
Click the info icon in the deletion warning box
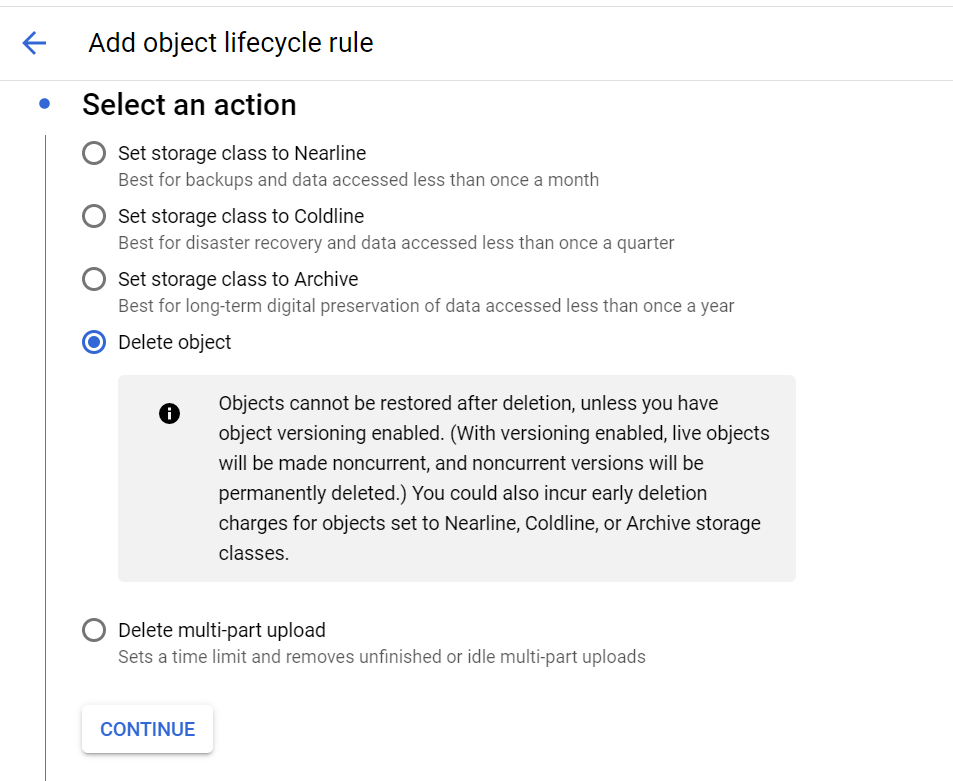click(169, 413)
